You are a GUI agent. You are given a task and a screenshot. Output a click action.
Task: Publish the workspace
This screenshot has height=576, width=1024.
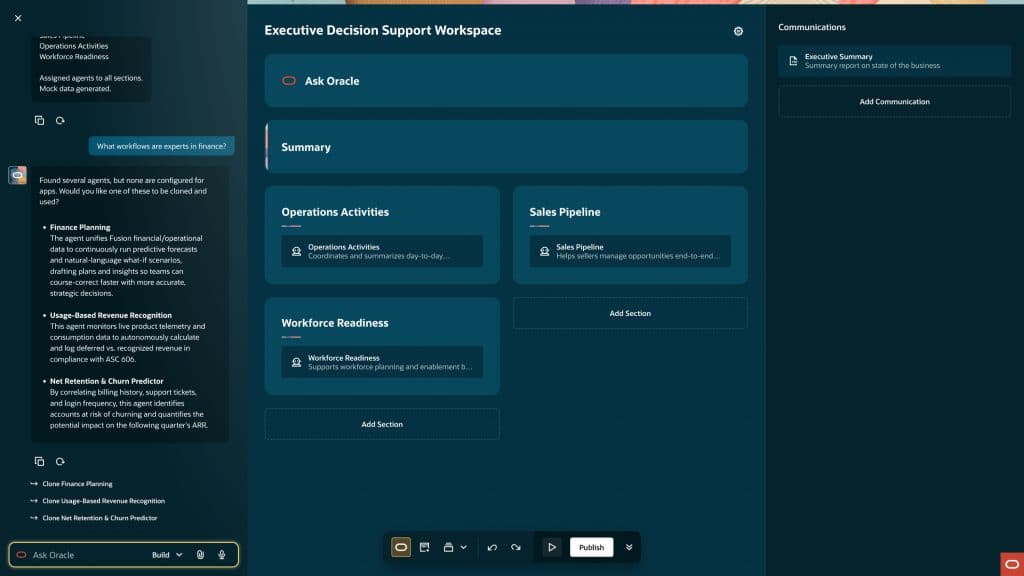click(x=591, y=547)
